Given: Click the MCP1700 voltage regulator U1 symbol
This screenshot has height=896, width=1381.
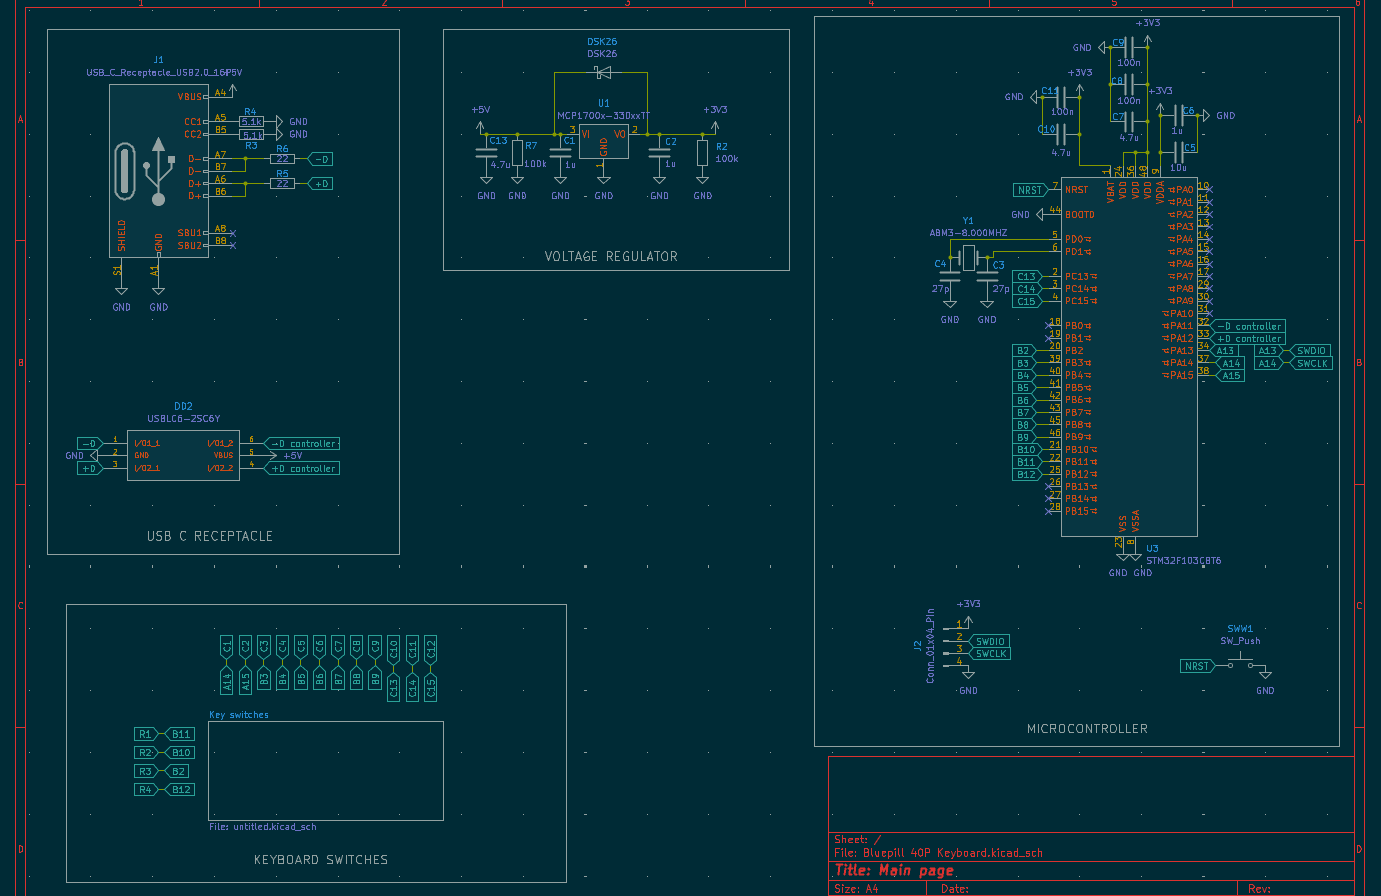Looking at the screenshot, I should [603, 142].
